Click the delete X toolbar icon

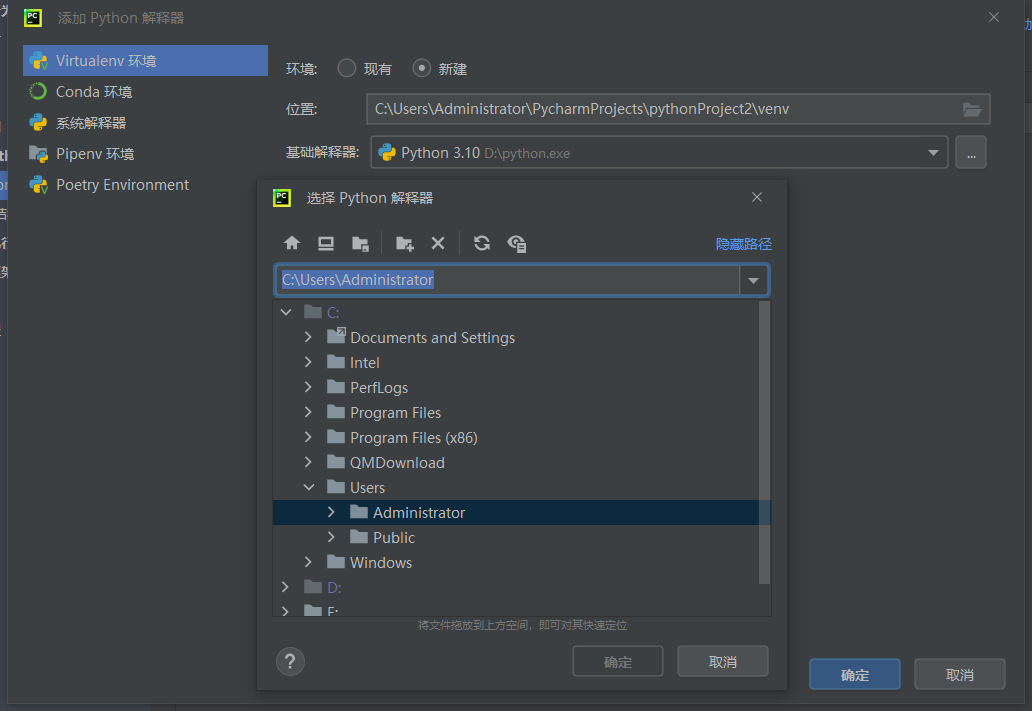[x=438, y=244]
